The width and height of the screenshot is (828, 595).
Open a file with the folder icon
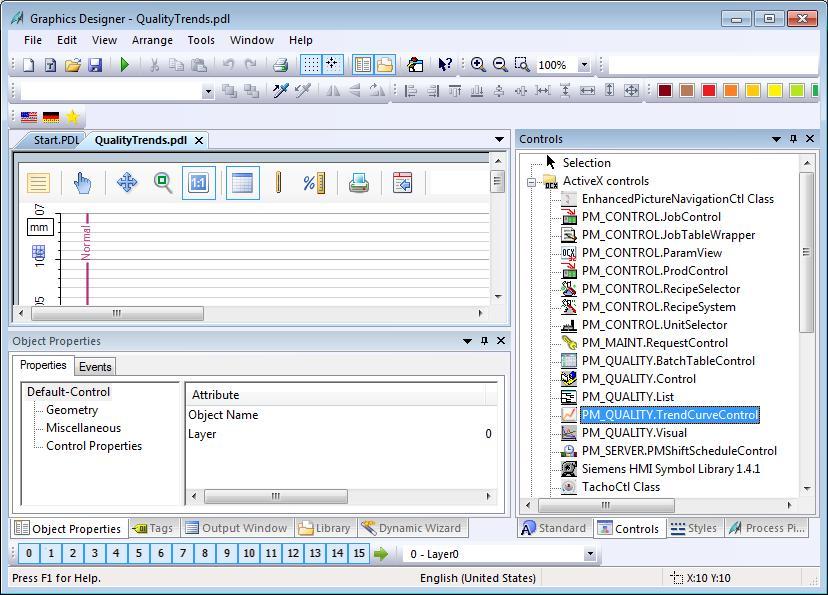click(x=73, y=65)
